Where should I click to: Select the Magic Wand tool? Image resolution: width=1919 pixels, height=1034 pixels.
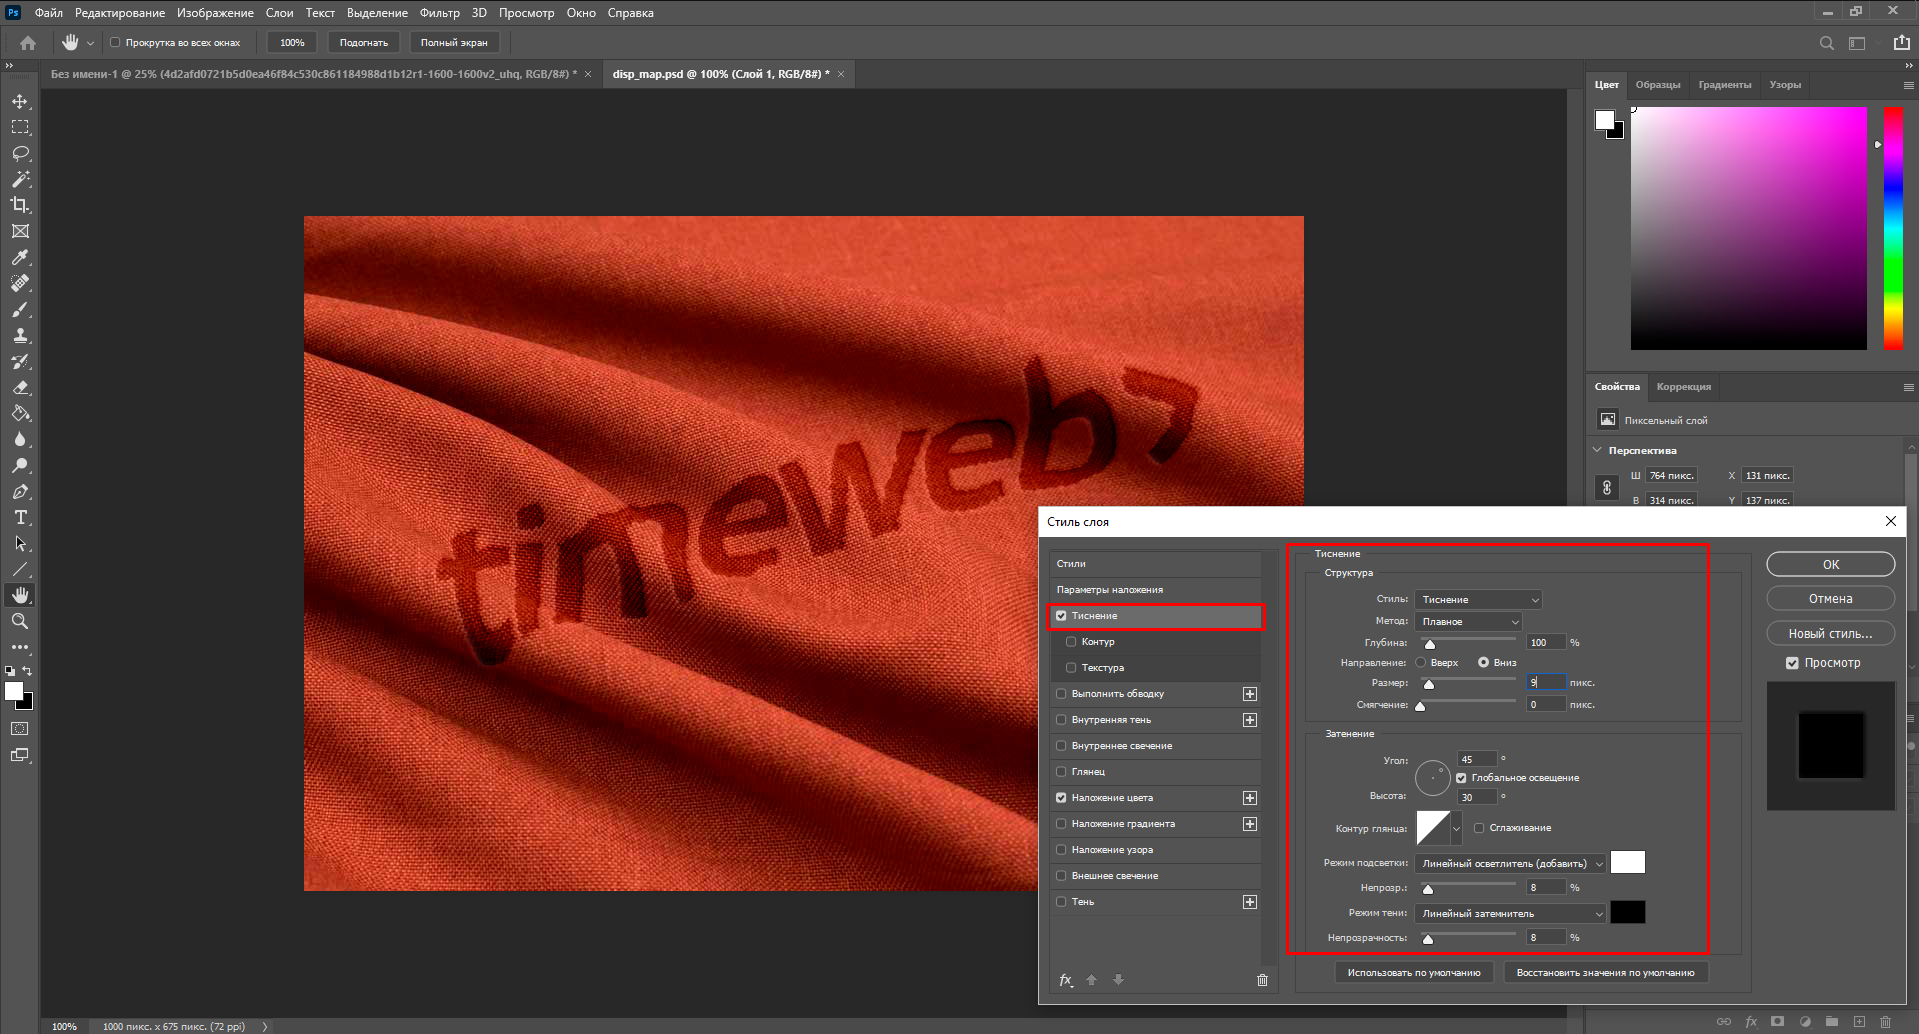(20, 179)
